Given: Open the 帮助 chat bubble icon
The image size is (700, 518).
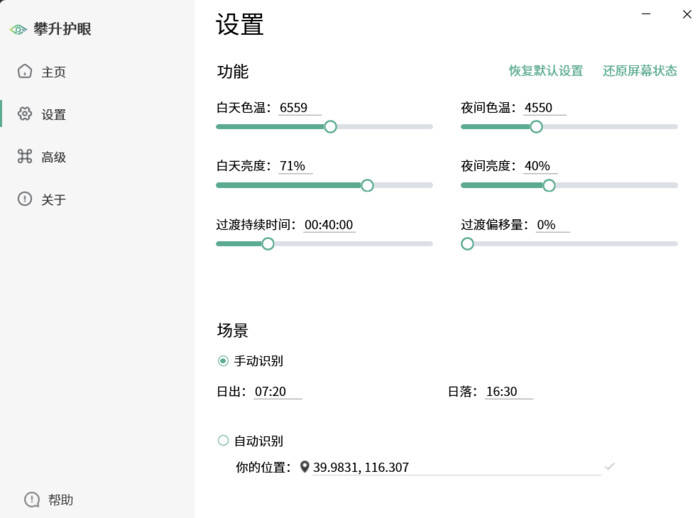Looking at the screenshot, I should click(x=32, y=500).
